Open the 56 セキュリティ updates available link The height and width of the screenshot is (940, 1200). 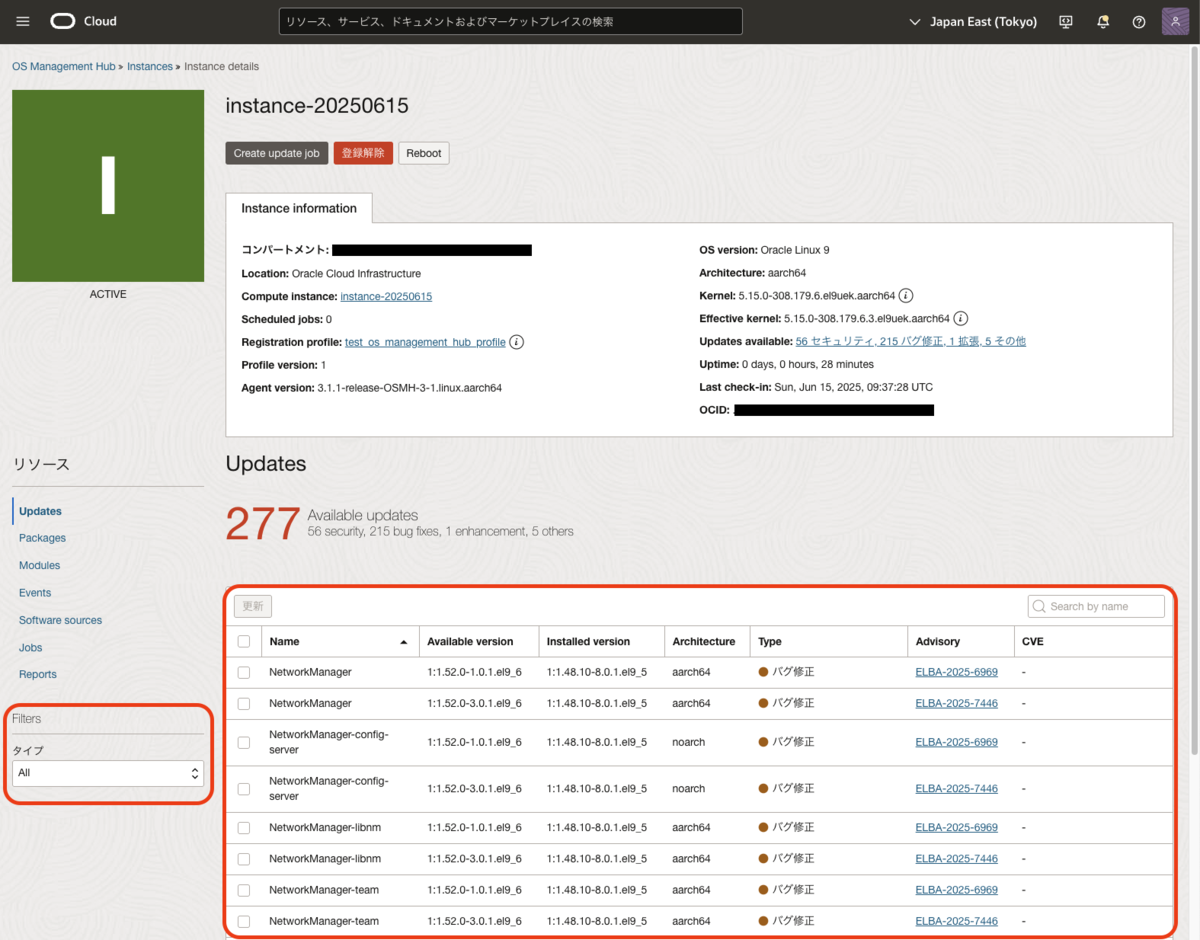click(910, 341)
